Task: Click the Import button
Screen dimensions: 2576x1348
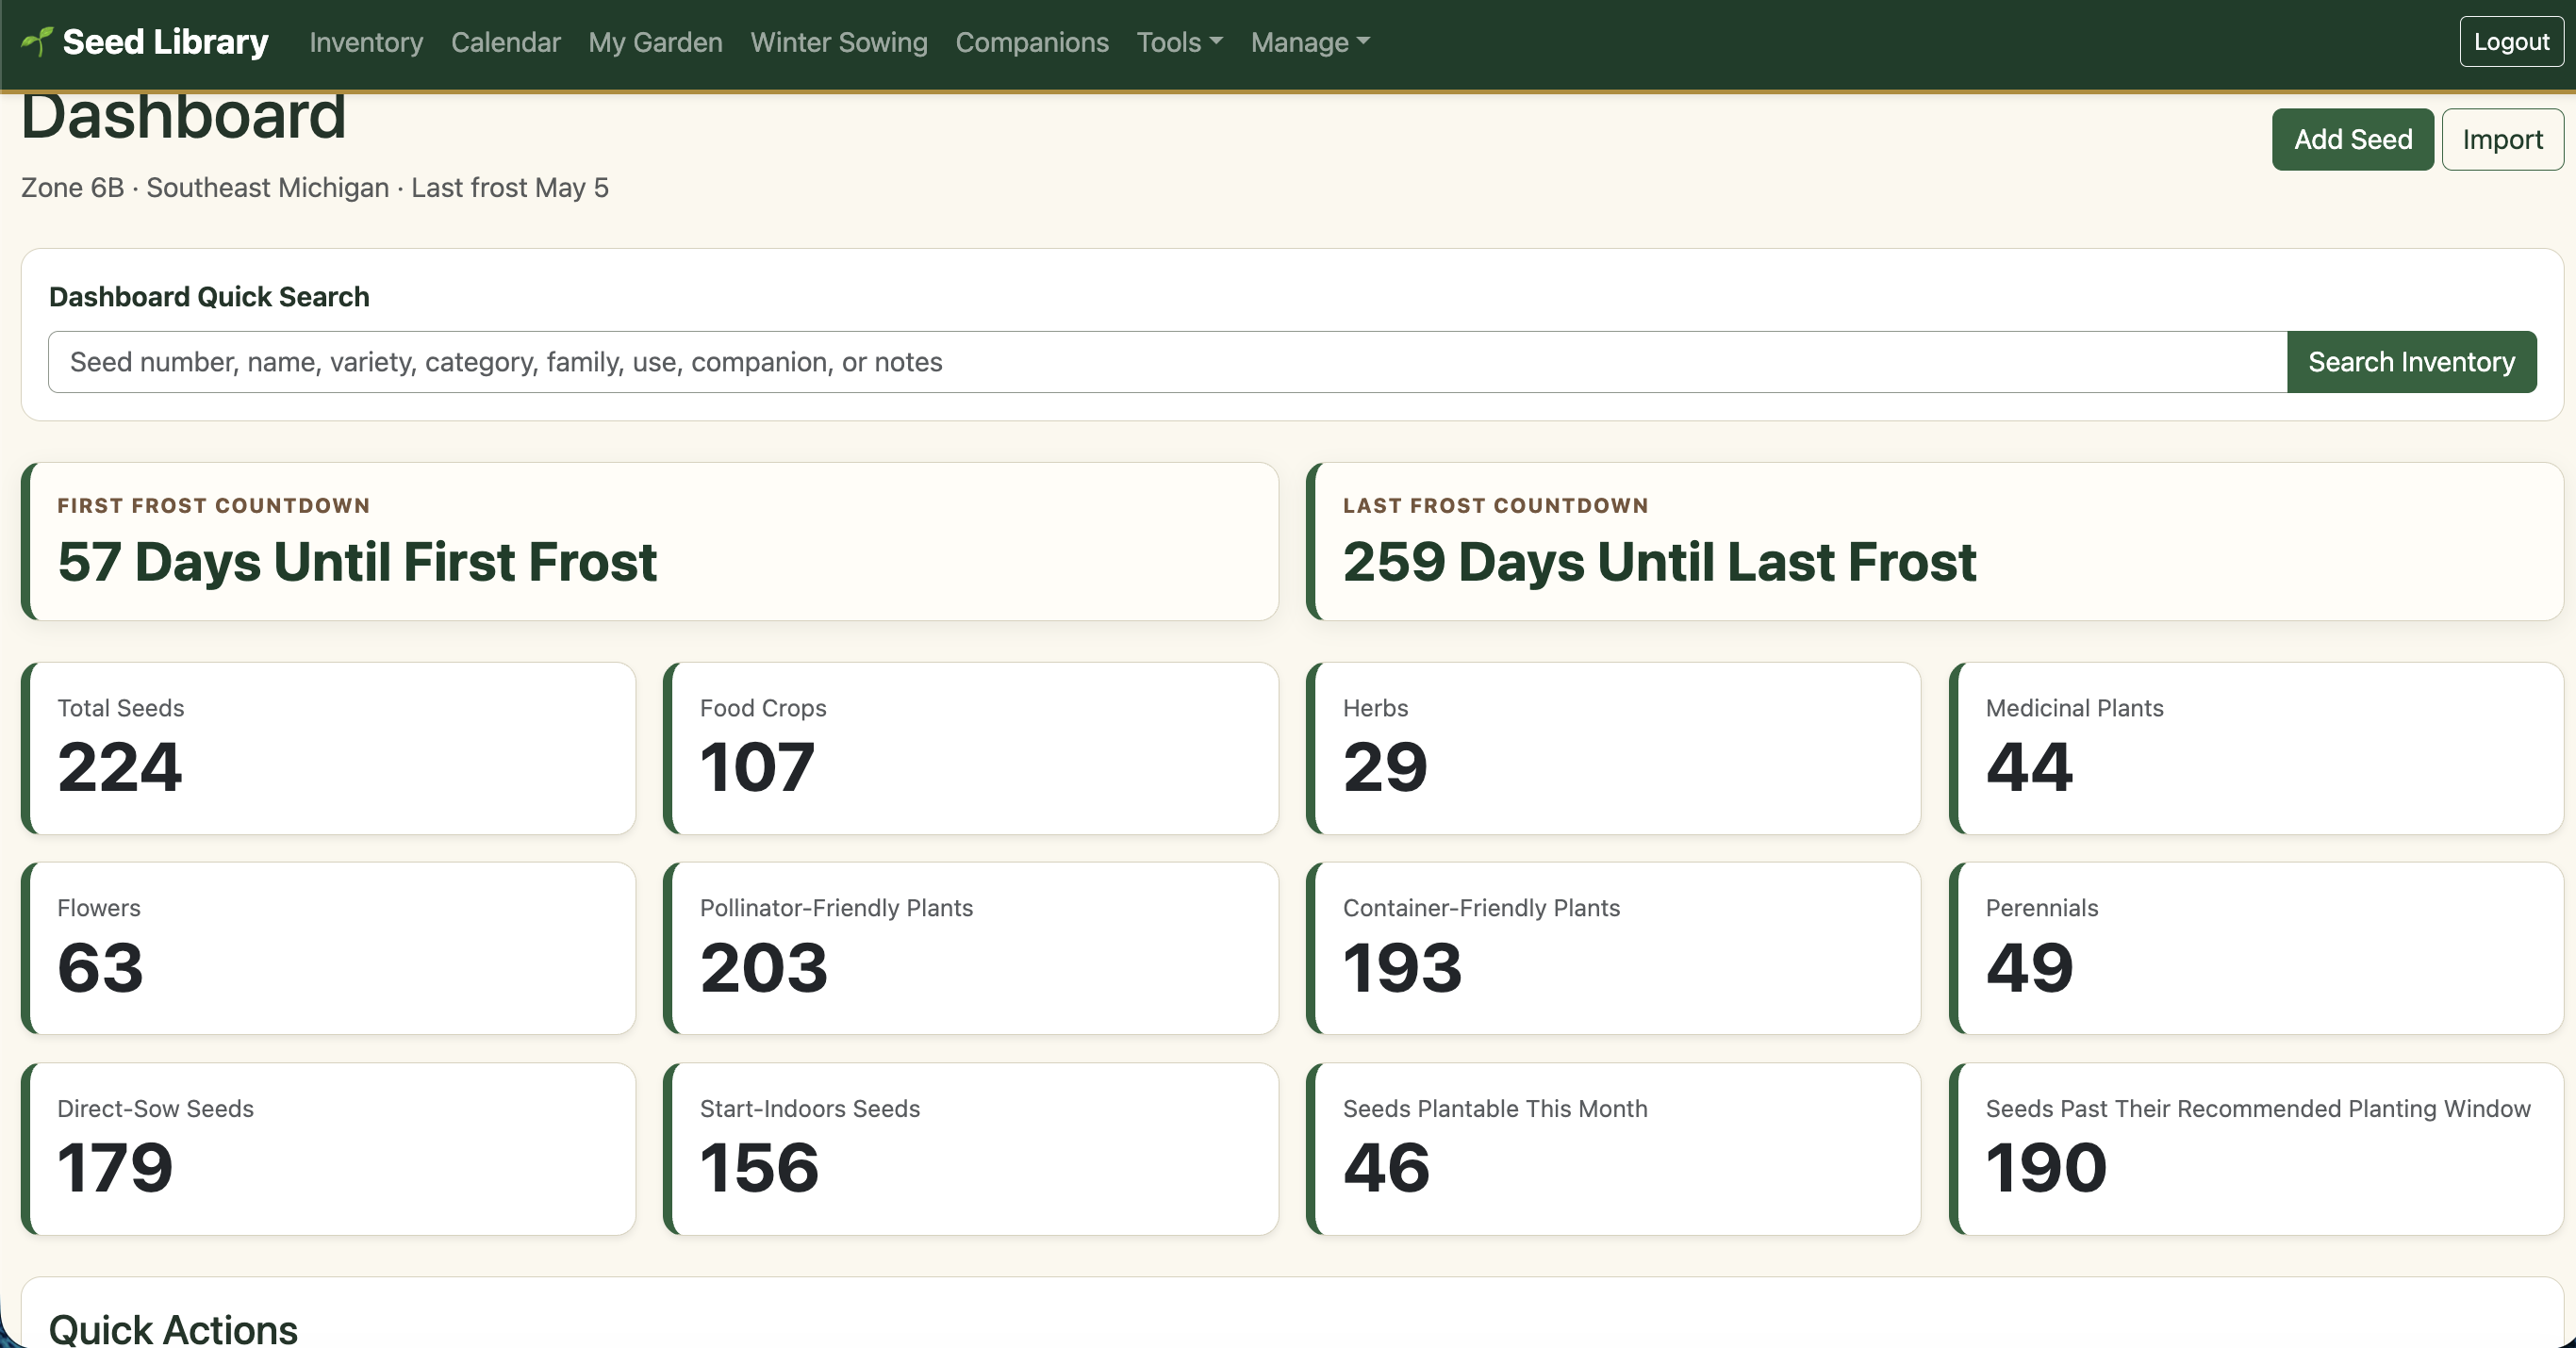Action: point(2502,139)
